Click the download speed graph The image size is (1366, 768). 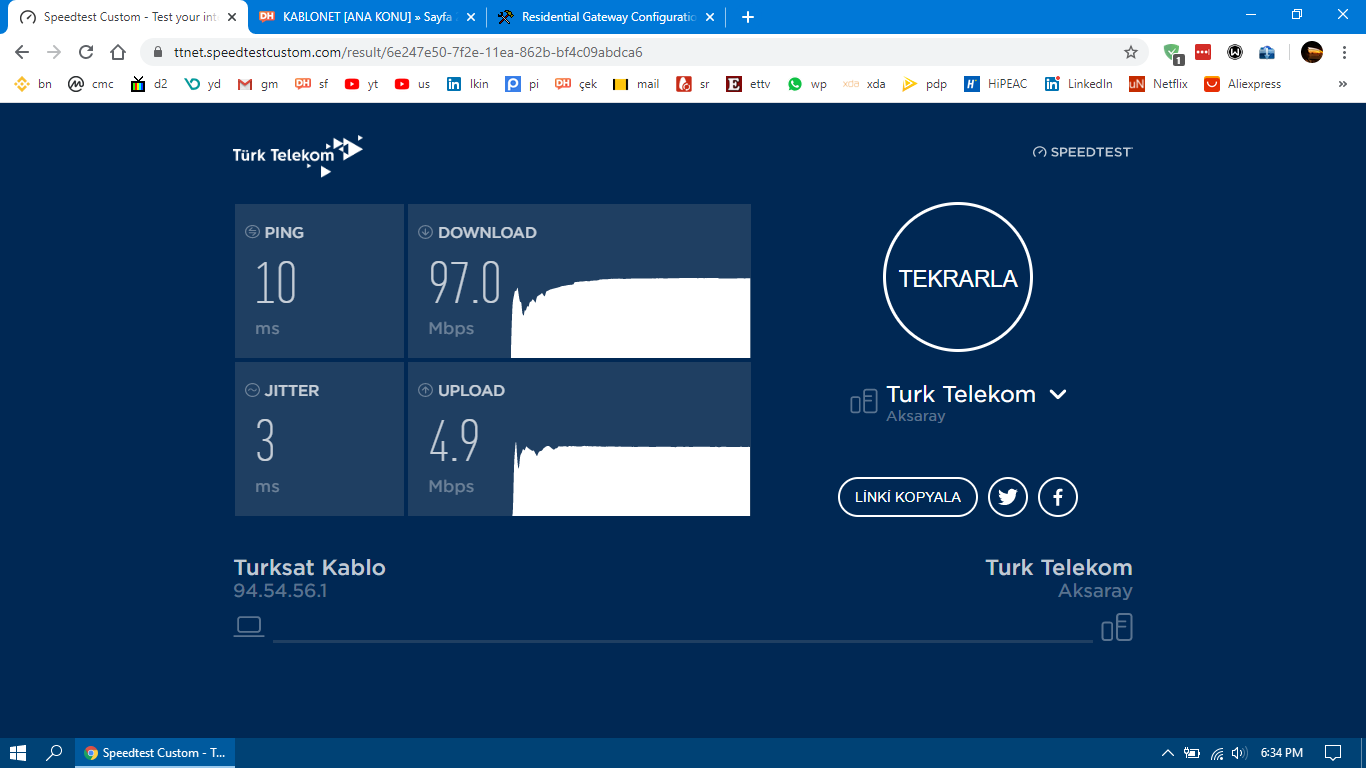(x=630, y=317)
